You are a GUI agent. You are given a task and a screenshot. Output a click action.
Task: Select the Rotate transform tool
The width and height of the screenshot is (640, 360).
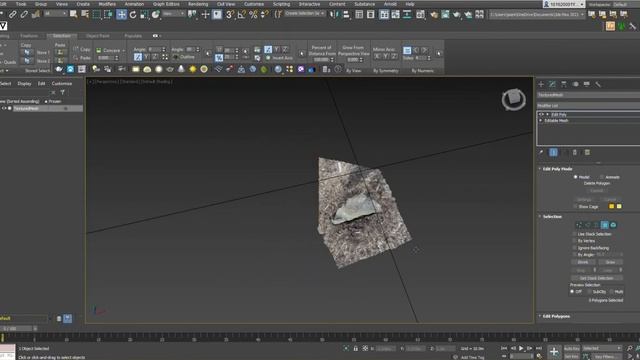click(x=133, y=15)
